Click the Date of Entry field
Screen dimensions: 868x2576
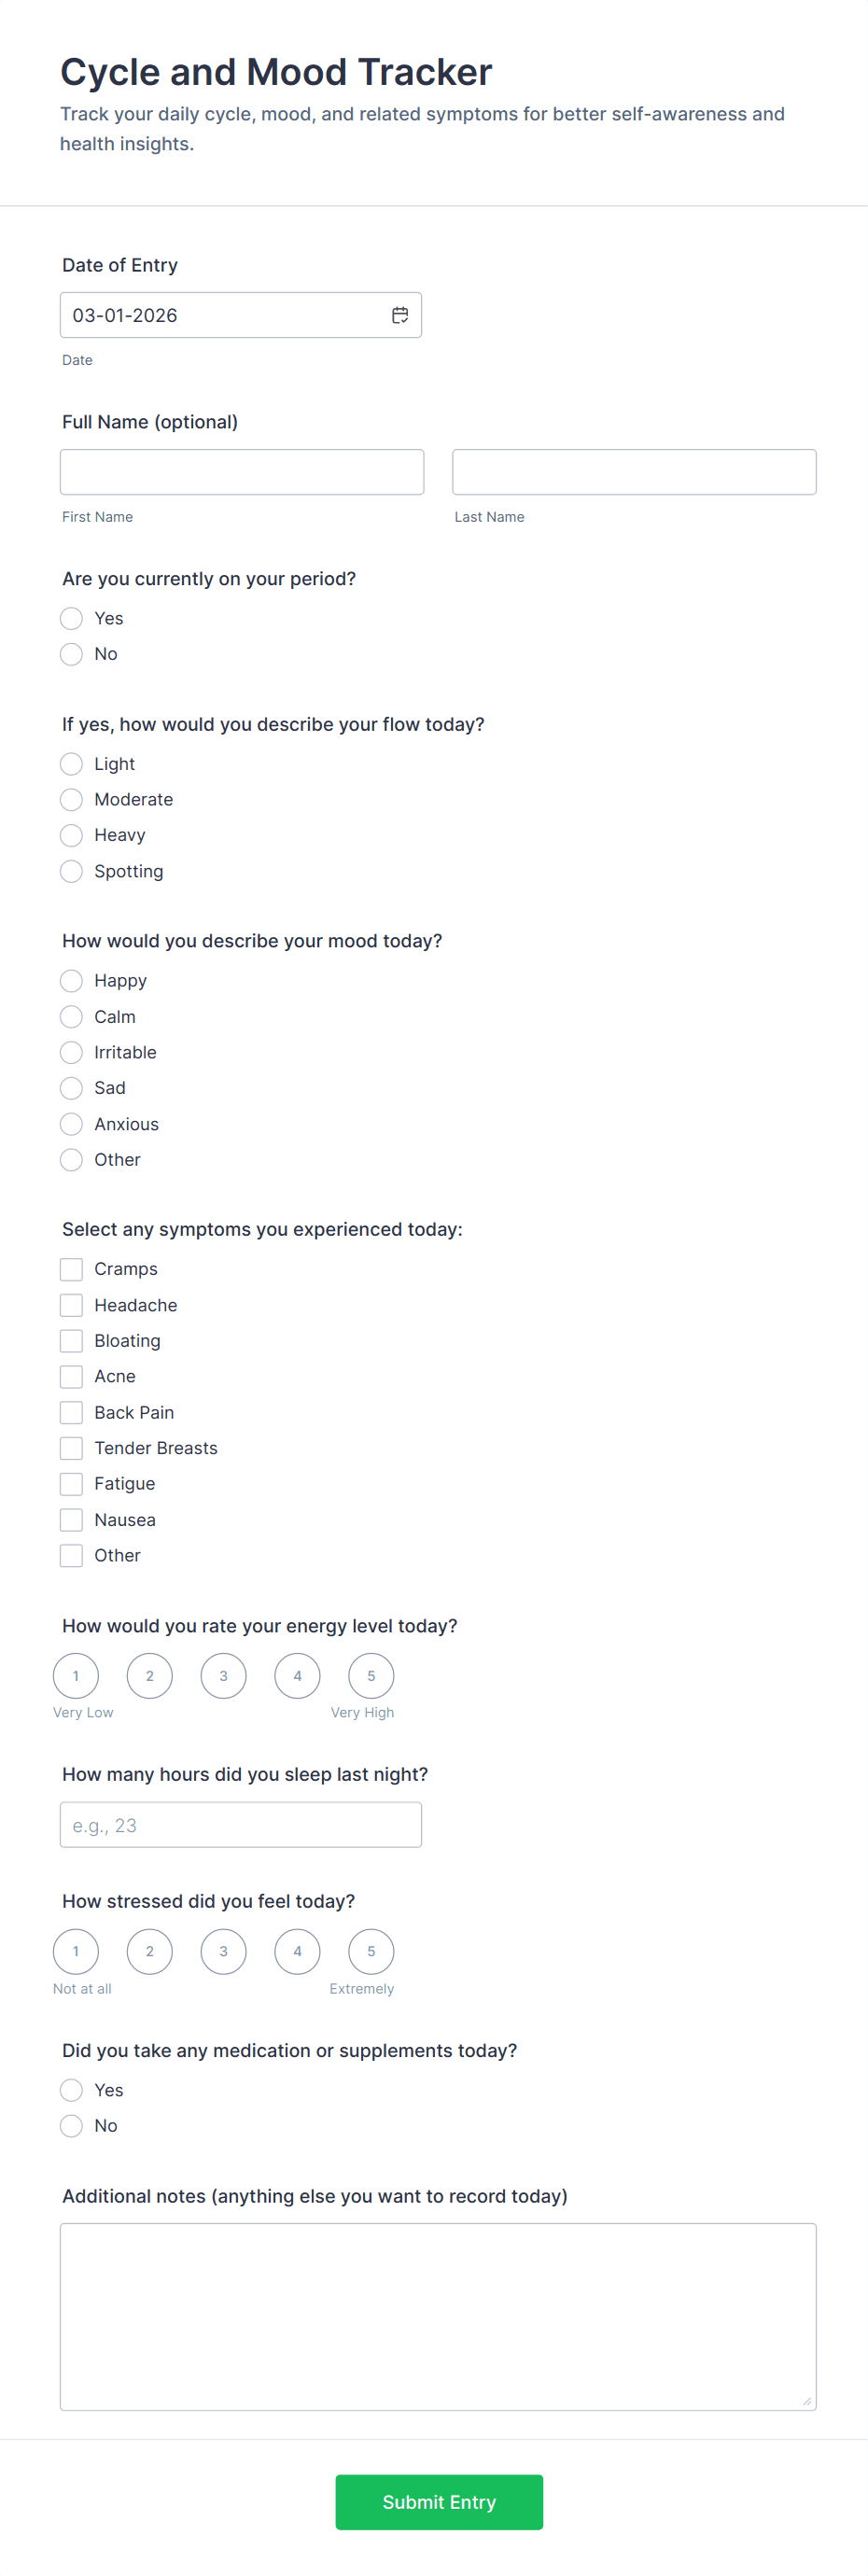pyautogui.click(x=225, y=315)
